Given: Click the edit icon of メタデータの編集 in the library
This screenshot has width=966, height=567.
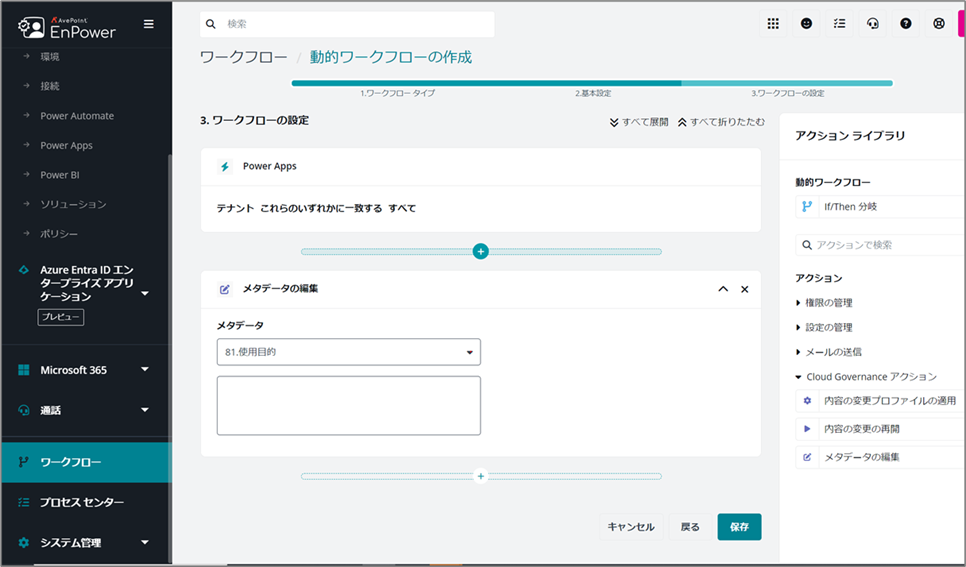Looking at the screenshot, I should 807,457.
